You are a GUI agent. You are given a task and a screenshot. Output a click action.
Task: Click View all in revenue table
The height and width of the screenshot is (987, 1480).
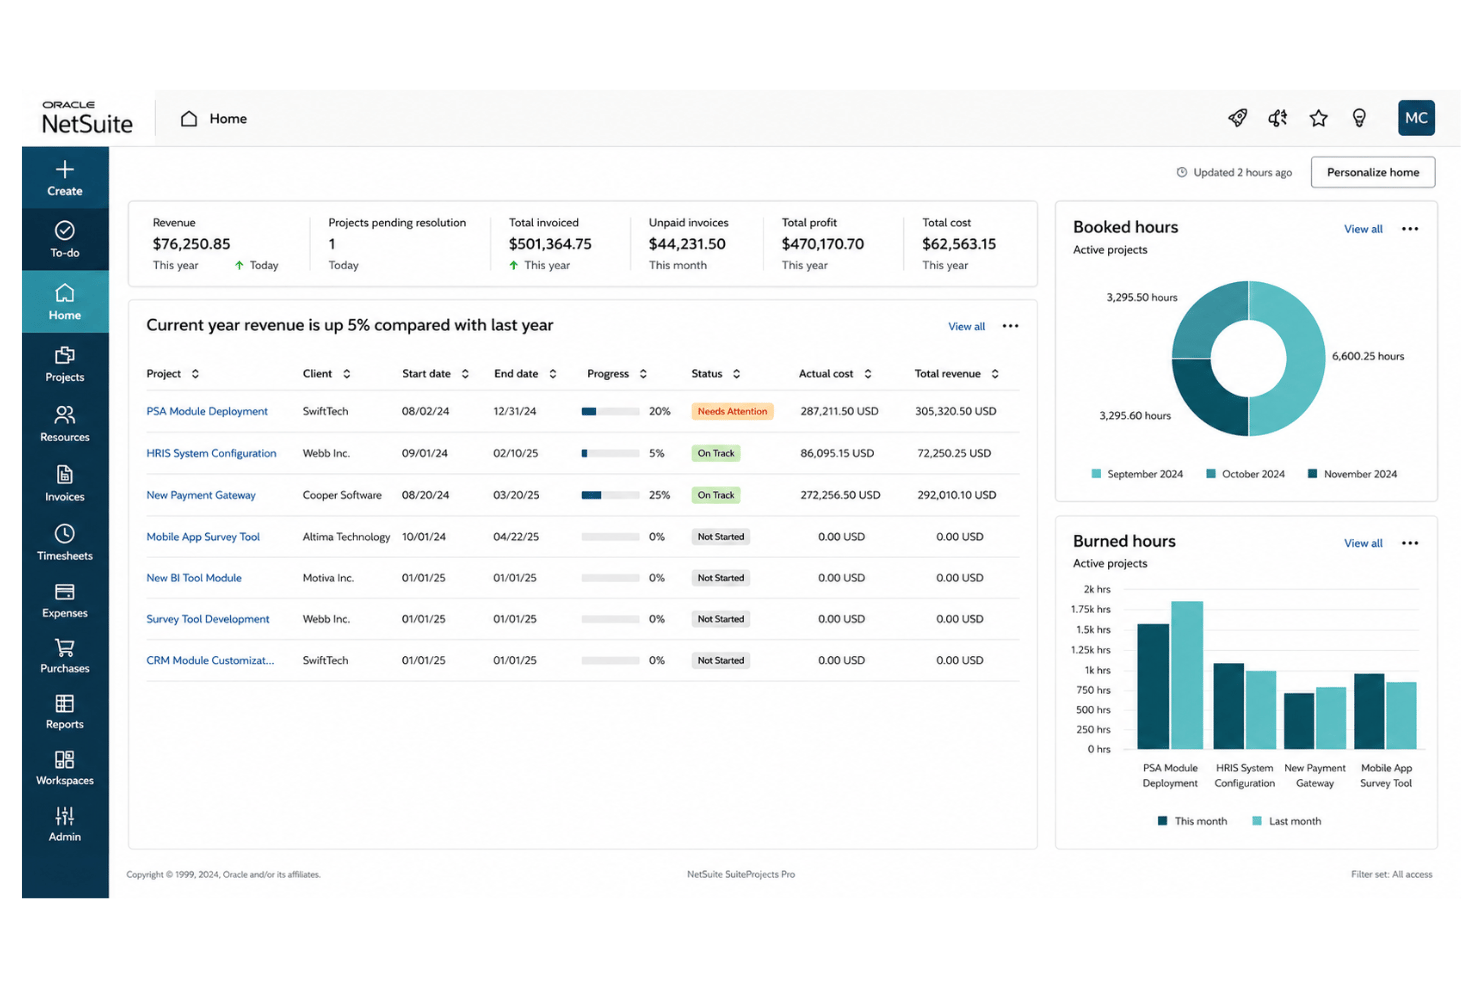966,327
